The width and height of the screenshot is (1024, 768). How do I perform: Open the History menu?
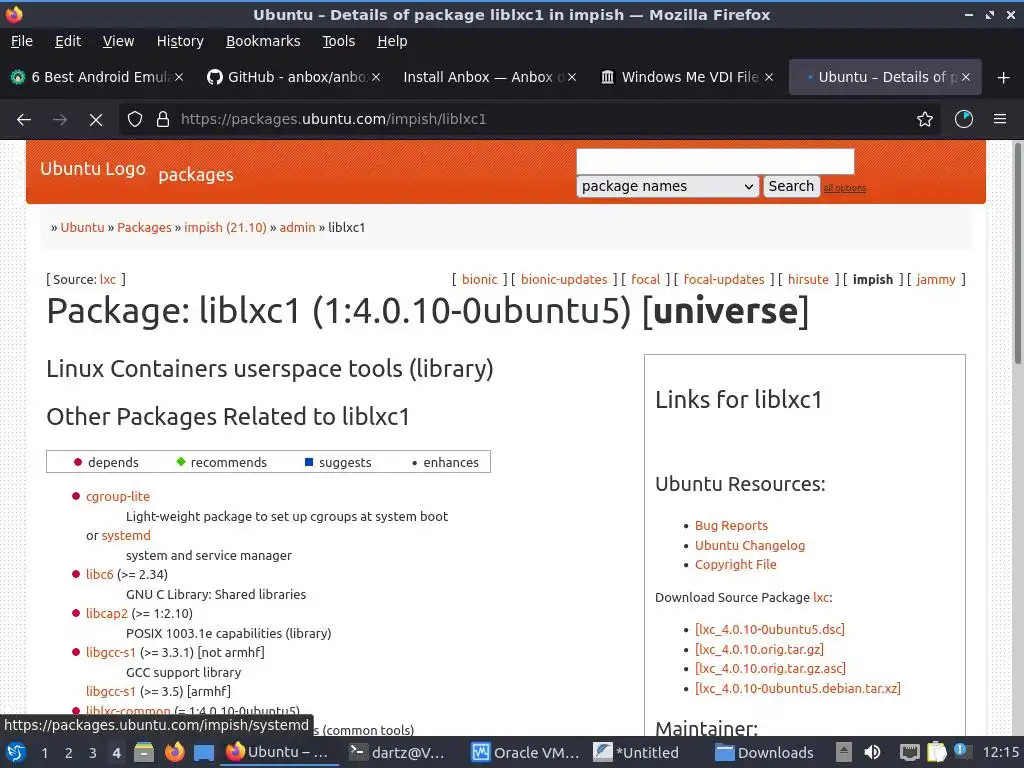[180, 41]
